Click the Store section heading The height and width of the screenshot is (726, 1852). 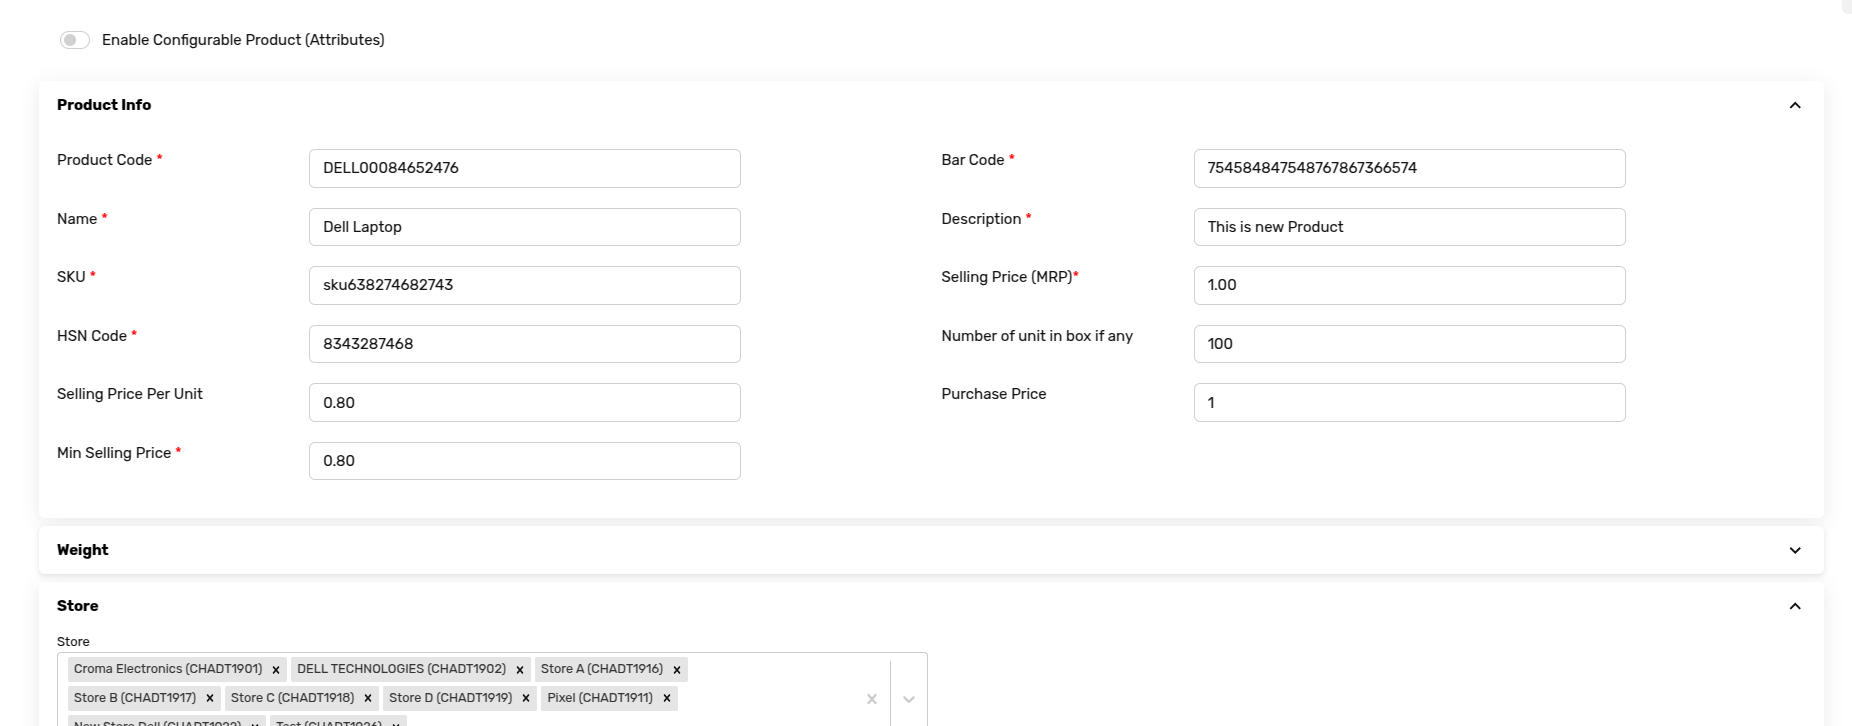[78, 606]
